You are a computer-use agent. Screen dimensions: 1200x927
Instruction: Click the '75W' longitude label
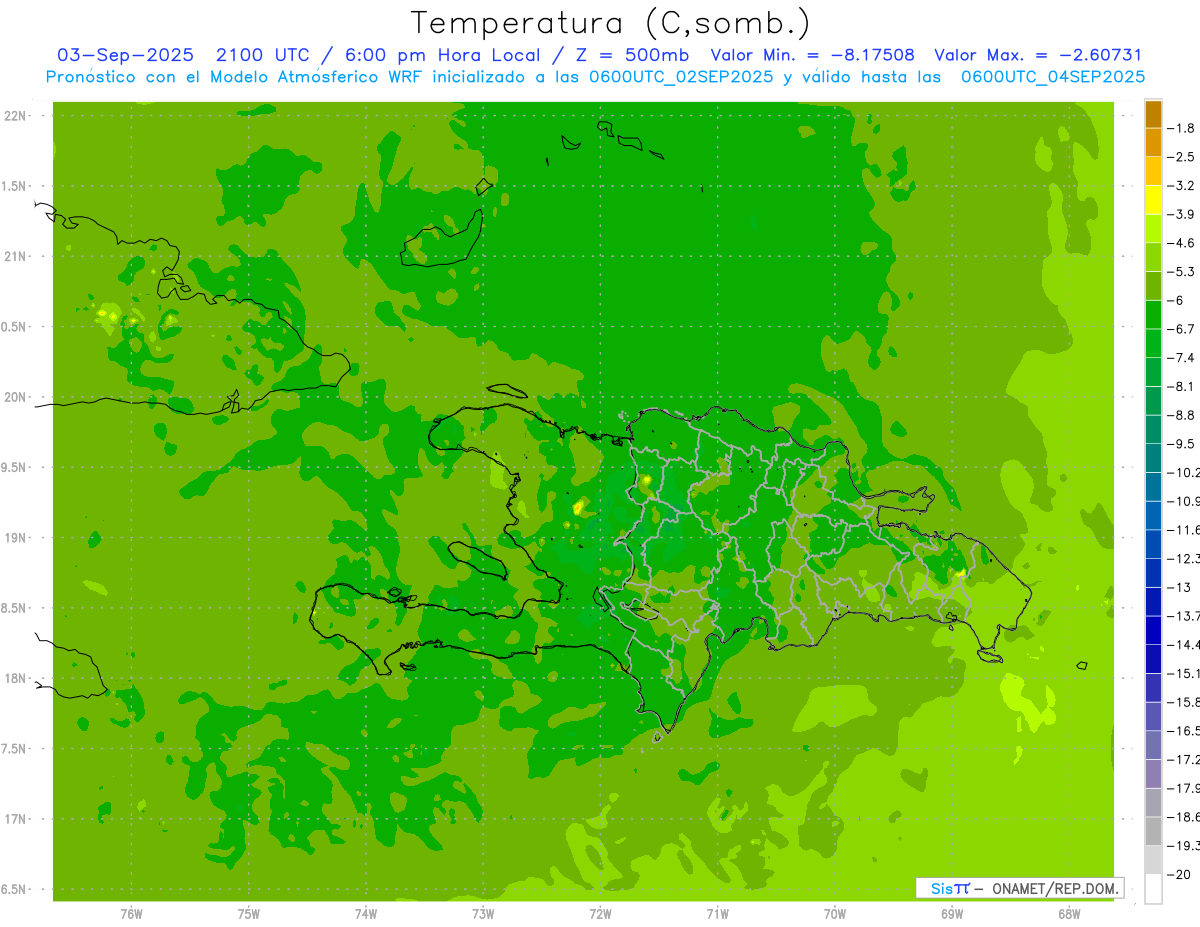(x=249, y=913)
